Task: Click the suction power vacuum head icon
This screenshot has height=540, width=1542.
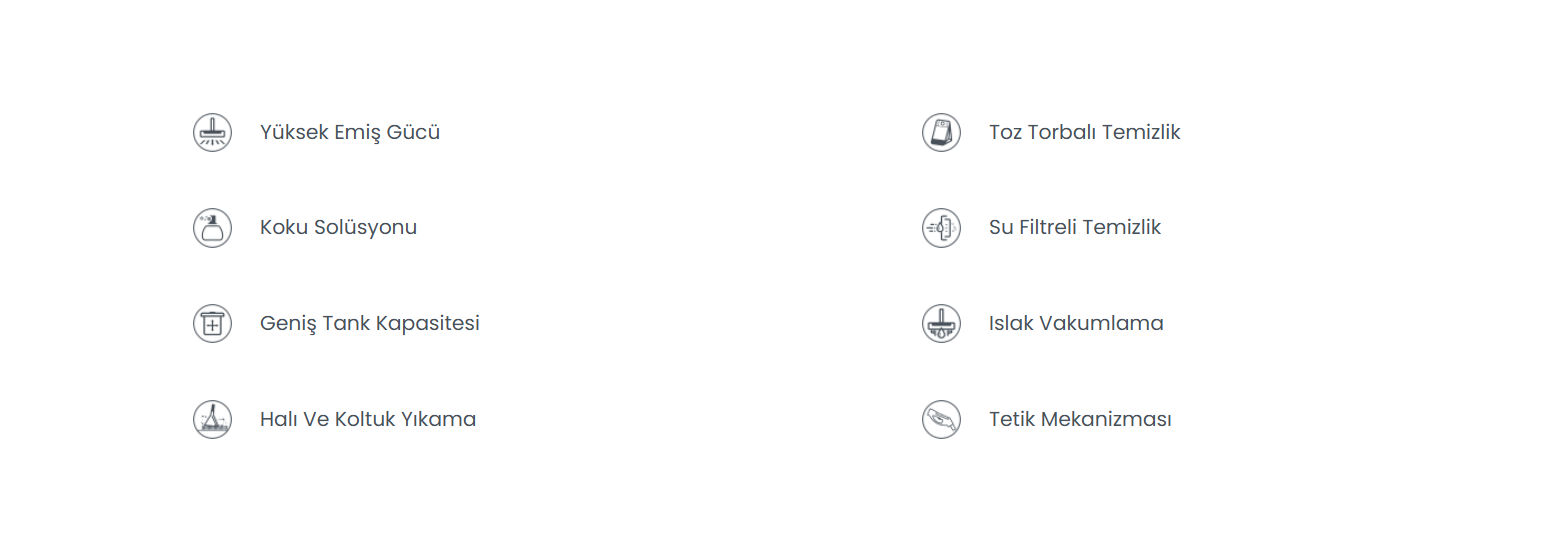Action: (212, 132)
